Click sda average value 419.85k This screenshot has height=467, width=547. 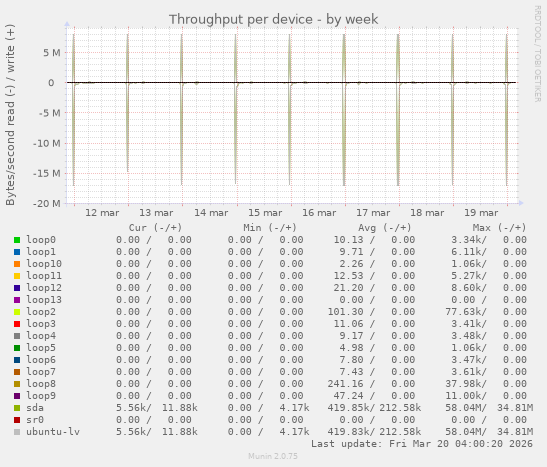click(351, 408)
